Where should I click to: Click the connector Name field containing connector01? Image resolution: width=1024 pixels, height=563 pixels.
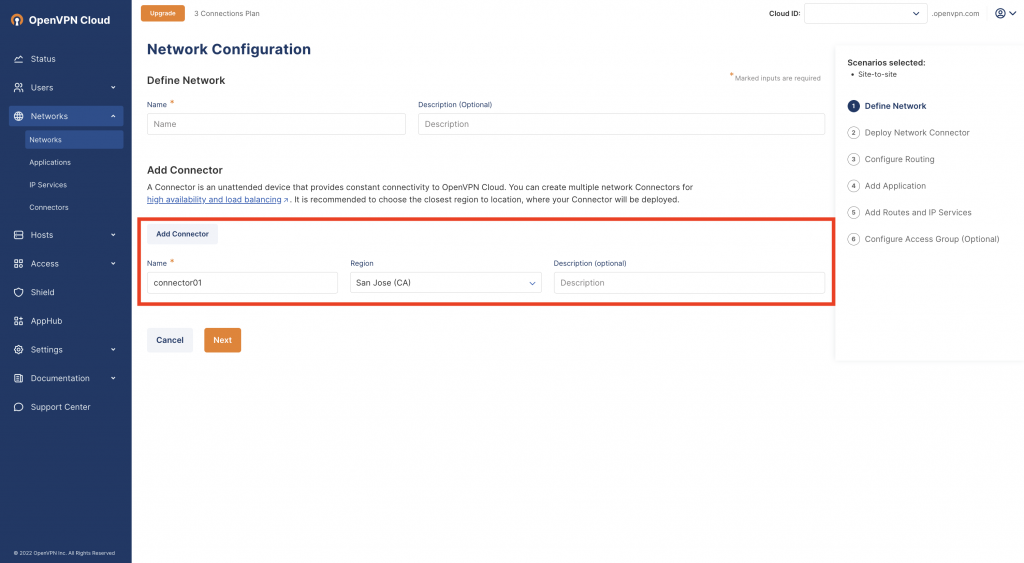pyautogui.click(x=242, y=283)
